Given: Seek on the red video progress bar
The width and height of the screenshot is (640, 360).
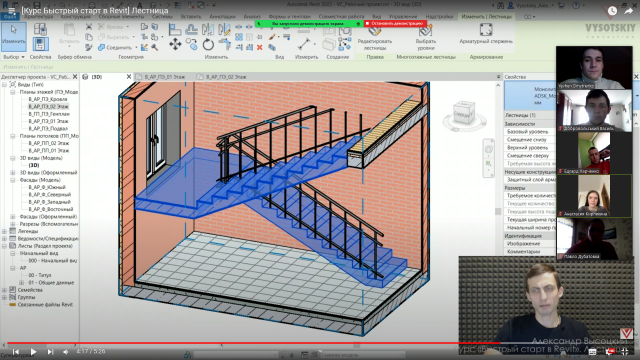Looking at the screenshot, I should (253, 343).
